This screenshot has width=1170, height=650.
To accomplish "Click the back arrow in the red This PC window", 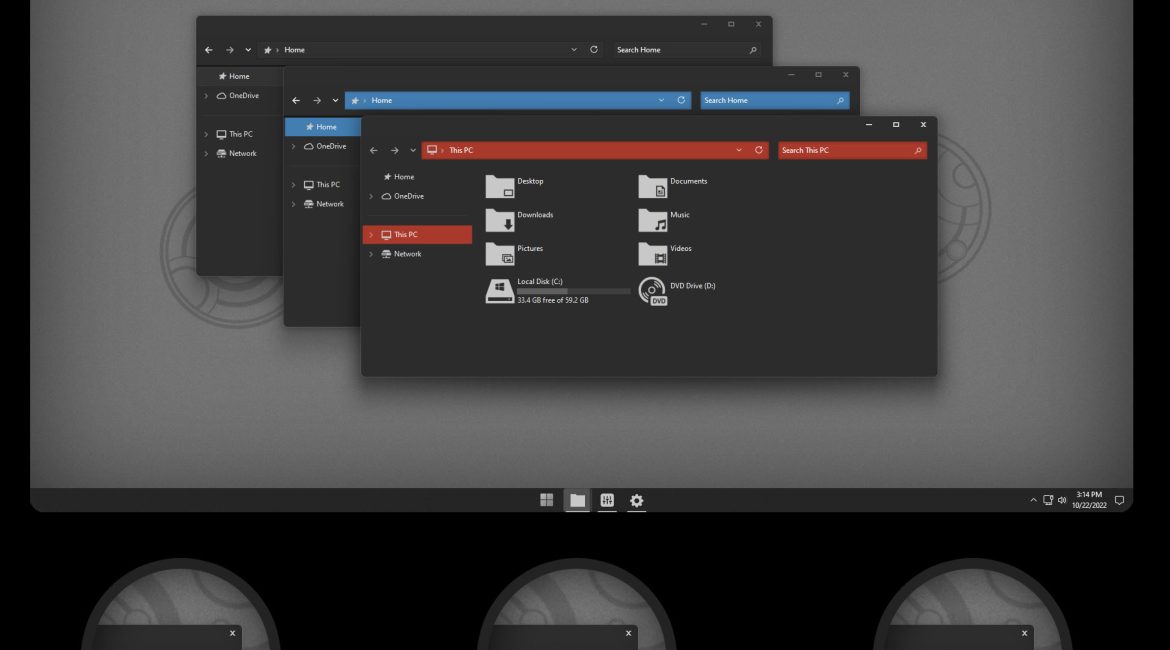I will pos(374,150).
